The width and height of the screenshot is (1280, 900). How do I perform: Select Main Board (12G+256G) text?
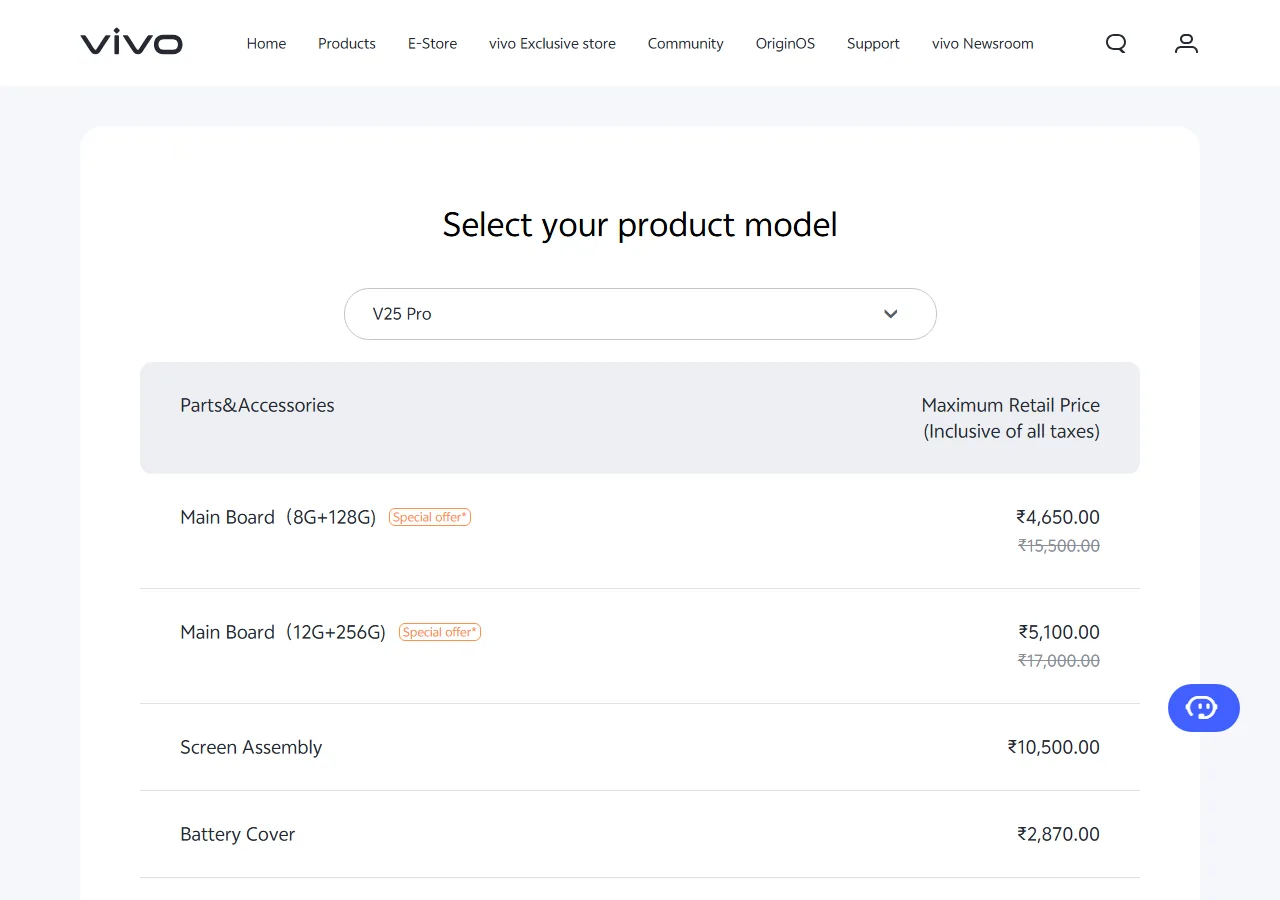point(283,632)
